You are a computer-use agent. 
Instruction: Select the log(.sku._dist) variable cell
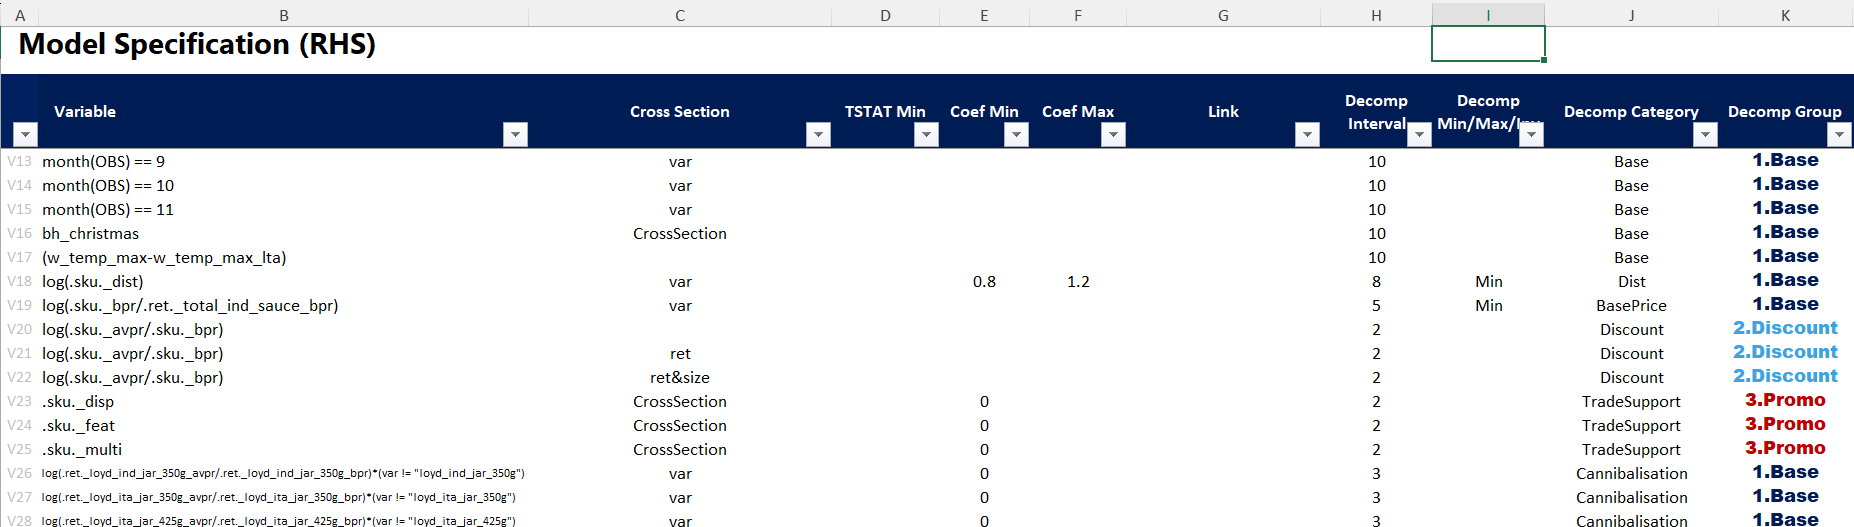(x=93, y=282)
